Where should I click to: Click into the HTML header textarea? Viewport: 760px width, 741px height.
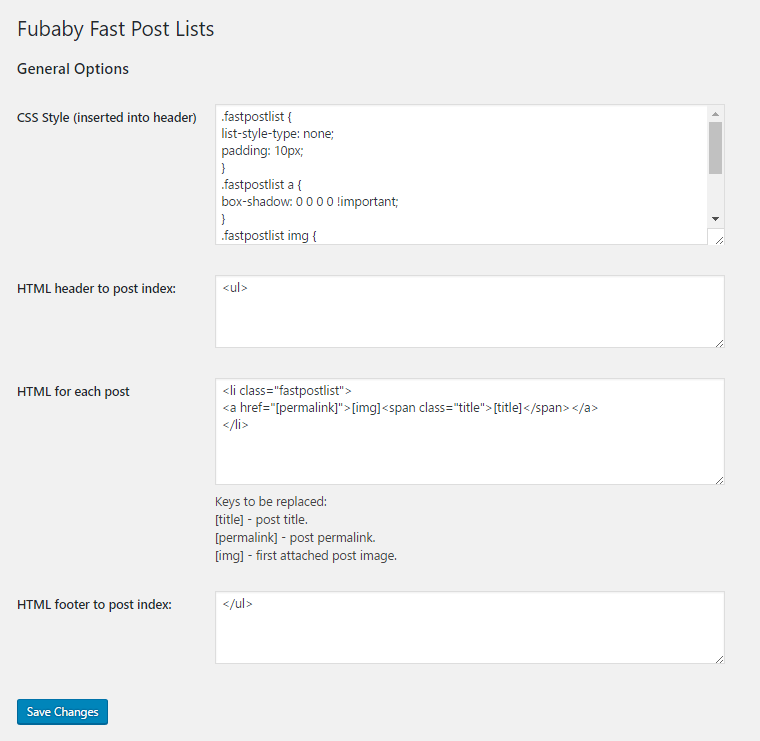(469, 312)
